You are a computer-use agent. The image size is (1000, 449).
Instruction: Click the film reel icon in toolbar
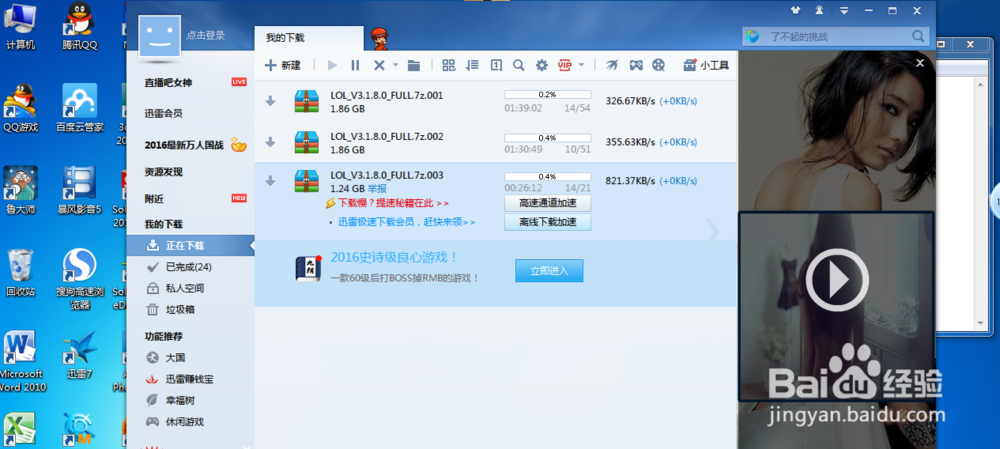pos(659,65)
